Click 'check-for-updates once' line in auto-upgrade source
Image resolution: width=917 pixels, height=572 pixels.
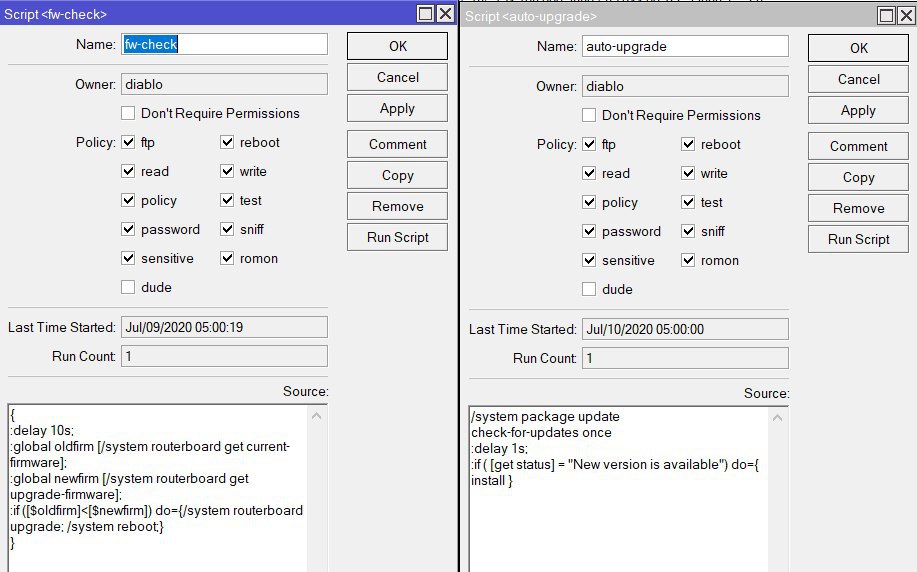click(x=541, y=433)
